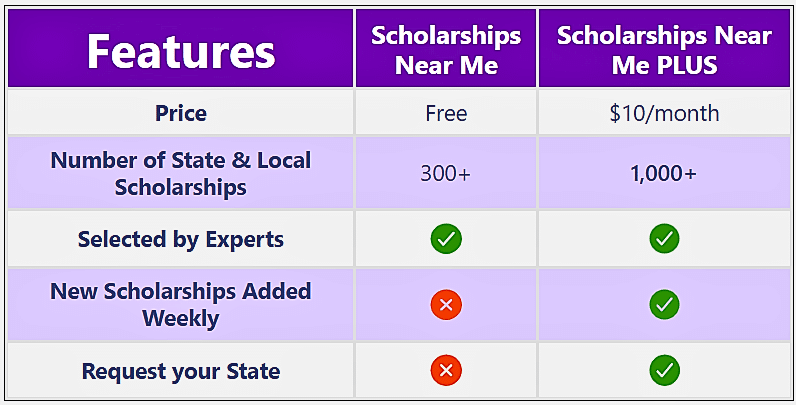Click the $10/month price cell
Viewport: 796px width, 405px height.
[x=664, y=113]
